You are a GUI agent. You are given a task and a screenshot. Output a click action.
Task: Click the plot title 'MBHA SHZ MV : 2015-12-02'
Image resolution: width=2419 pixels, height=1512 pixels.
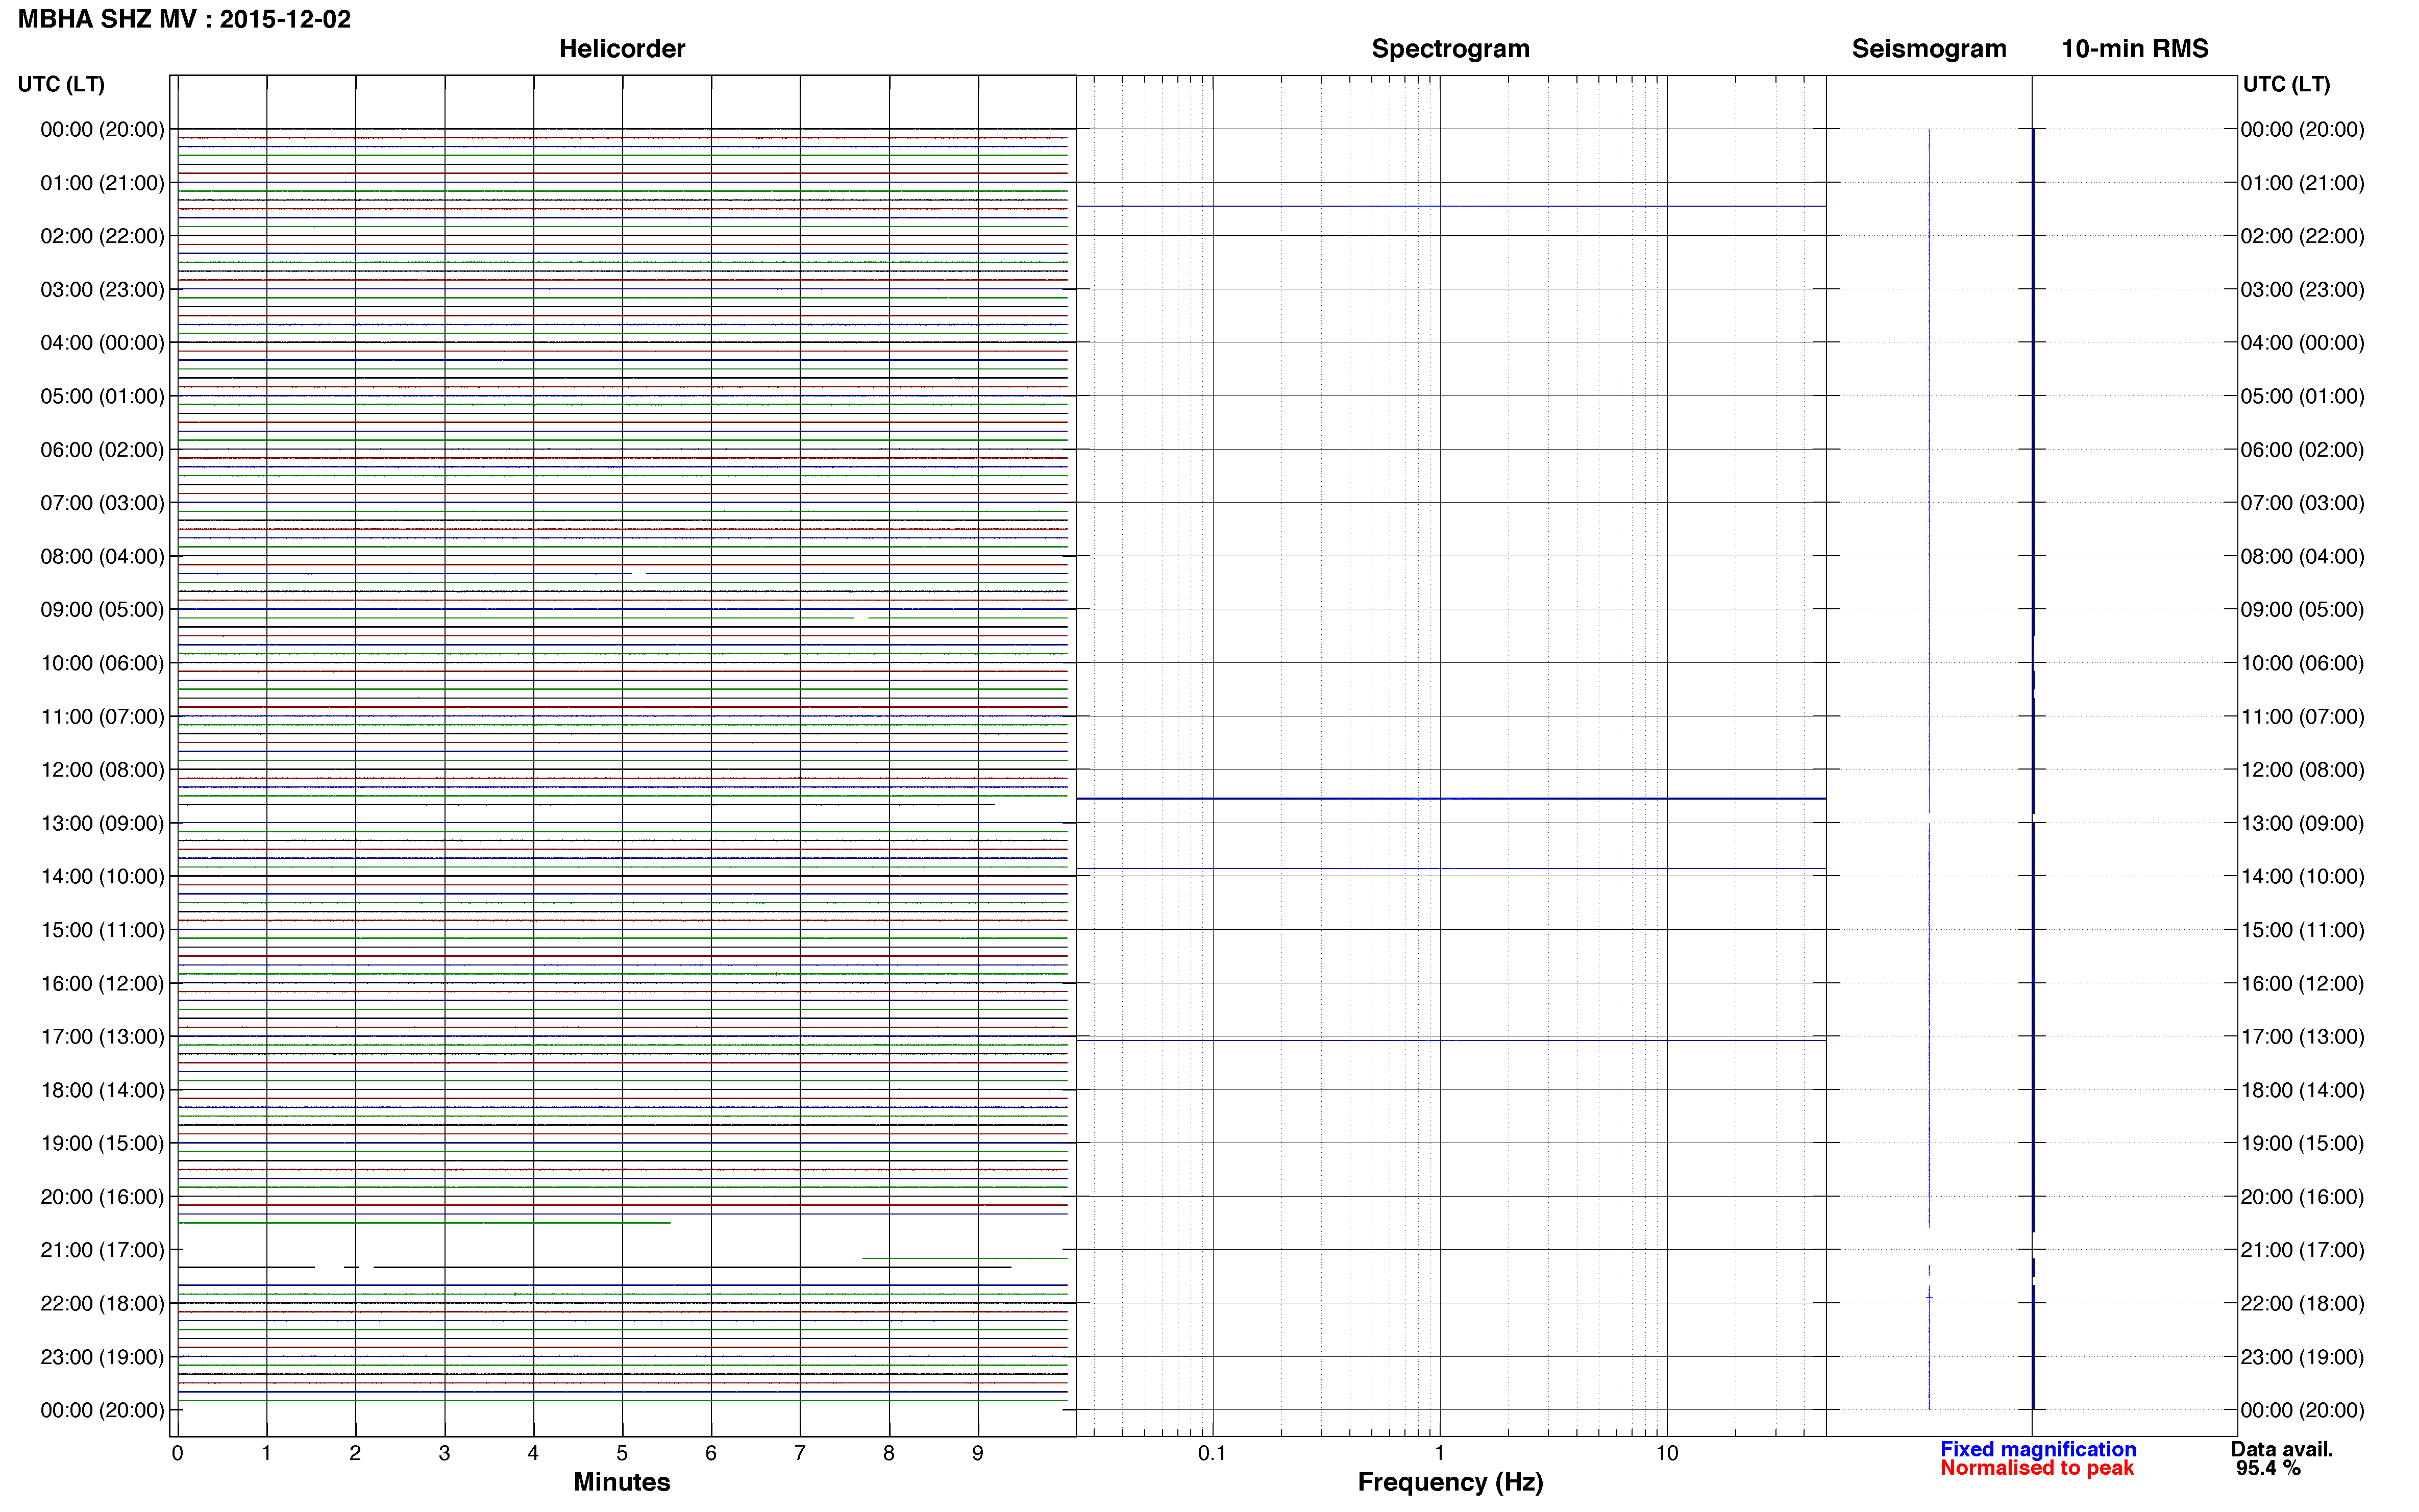tap(184, 19)
